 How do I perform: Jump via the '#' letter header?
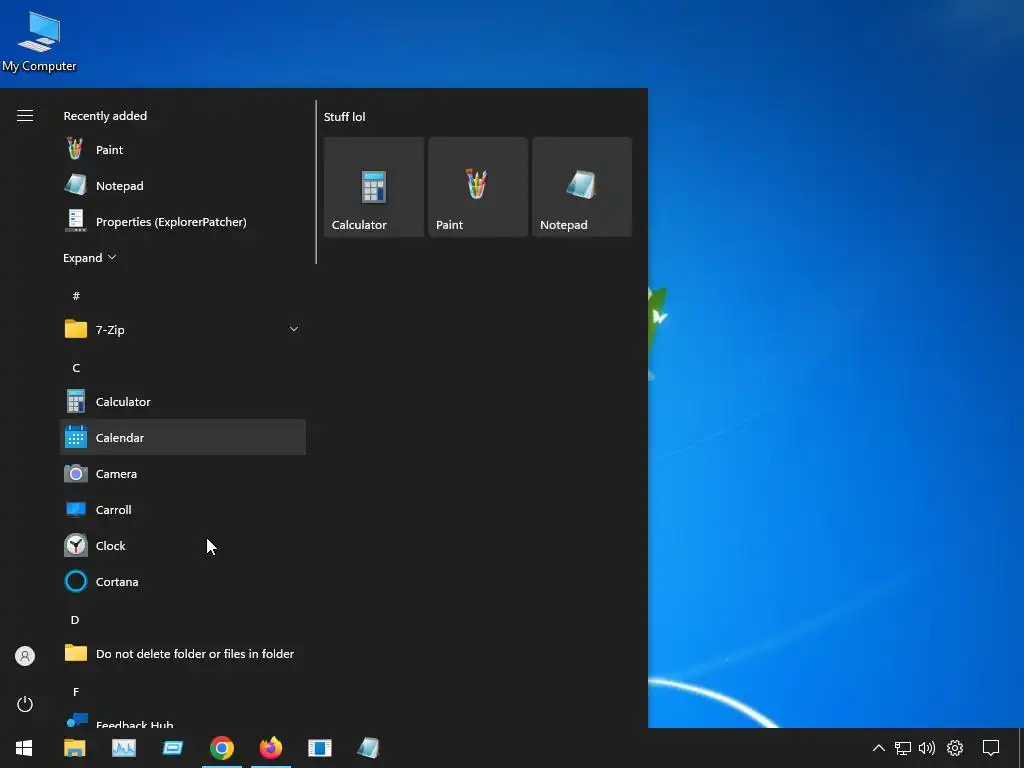[x=76, y=296]
